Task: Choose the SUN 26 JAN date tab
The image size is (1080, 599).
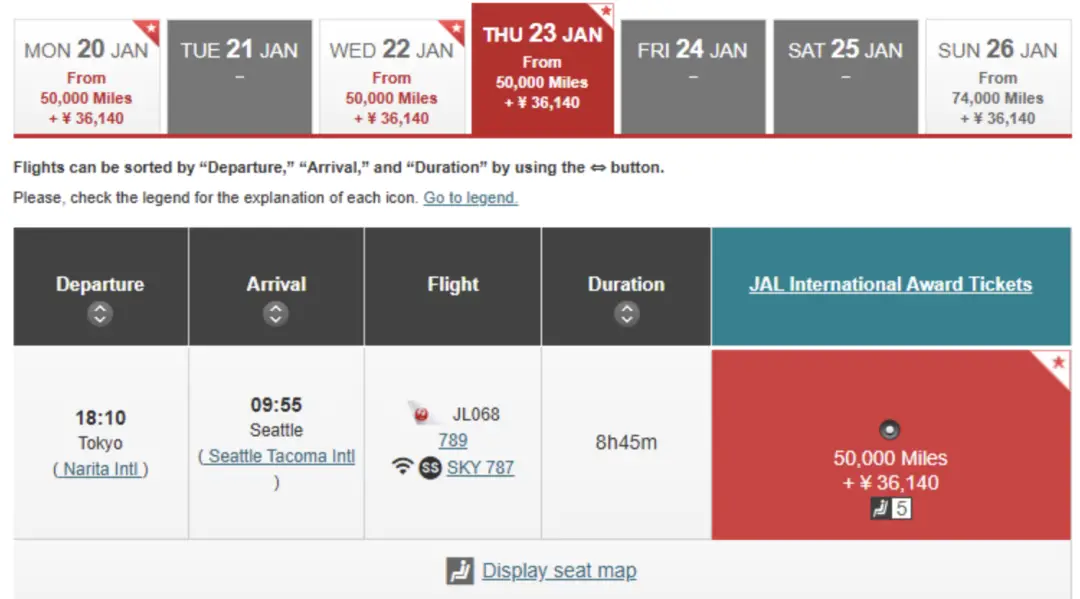Action: click(997, 77)
